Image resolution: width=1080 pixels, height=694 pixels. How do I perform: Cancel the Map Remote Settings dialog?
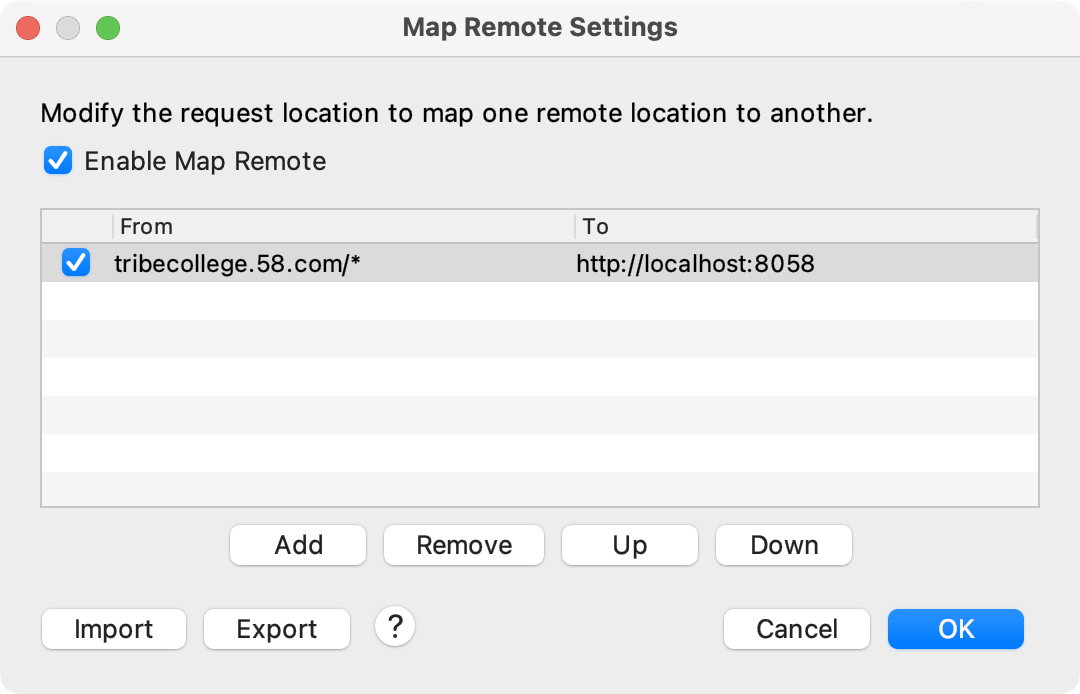796,629
